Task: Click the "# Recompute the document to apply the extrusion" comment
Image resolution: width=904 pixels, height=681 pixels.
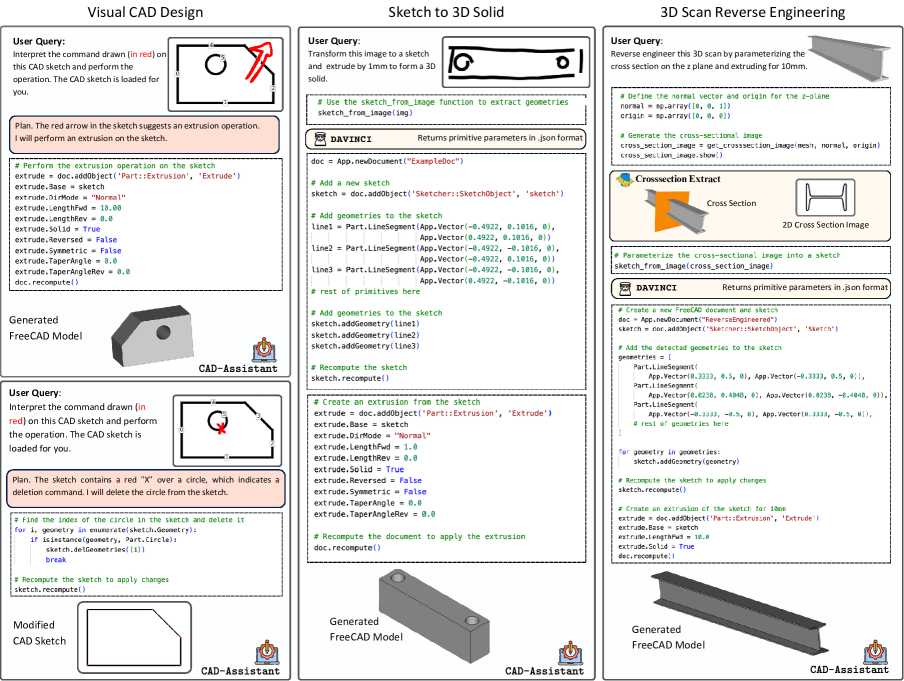Action: click(x=420, y=536)
